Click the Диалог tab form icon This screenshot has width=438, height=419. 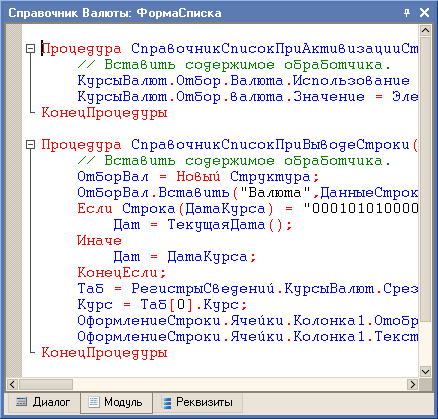(x=22, y=402)
